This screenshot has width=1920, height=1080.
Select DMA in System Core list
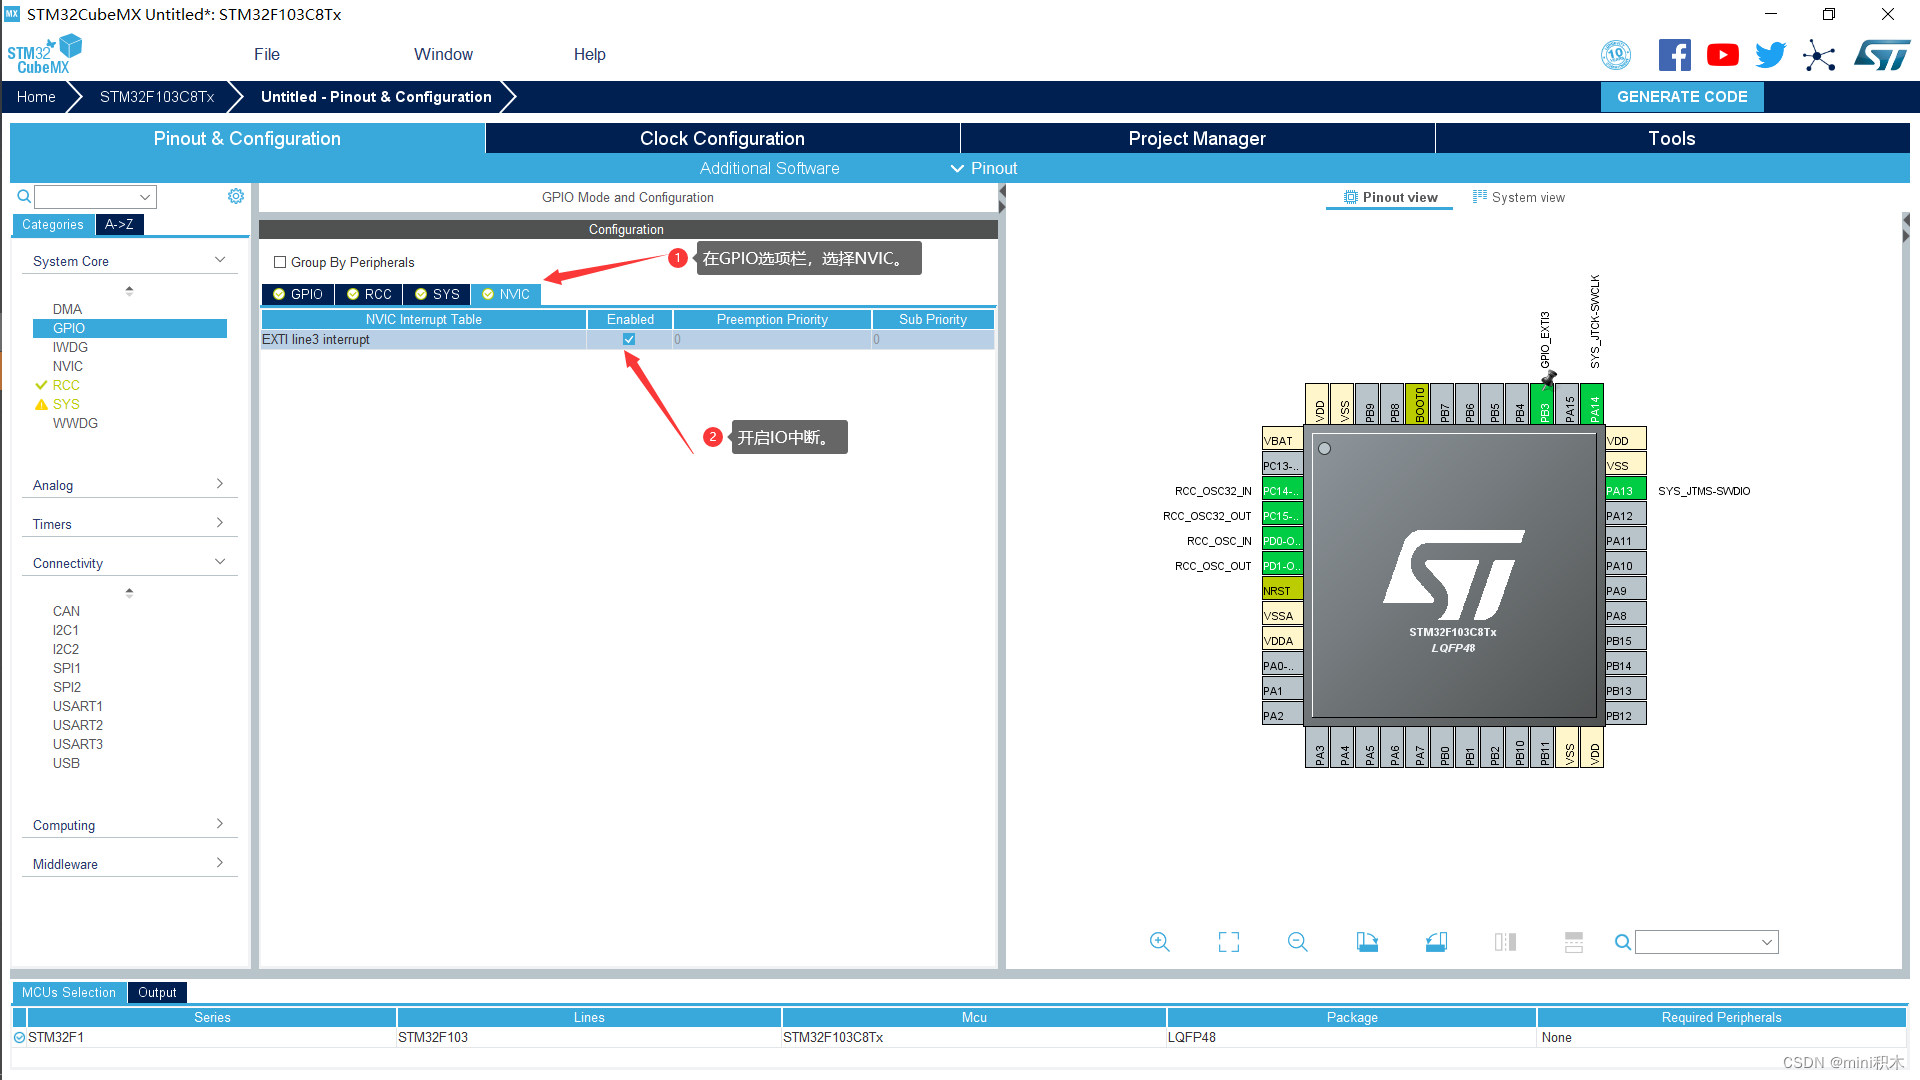[x=67, y=309]
